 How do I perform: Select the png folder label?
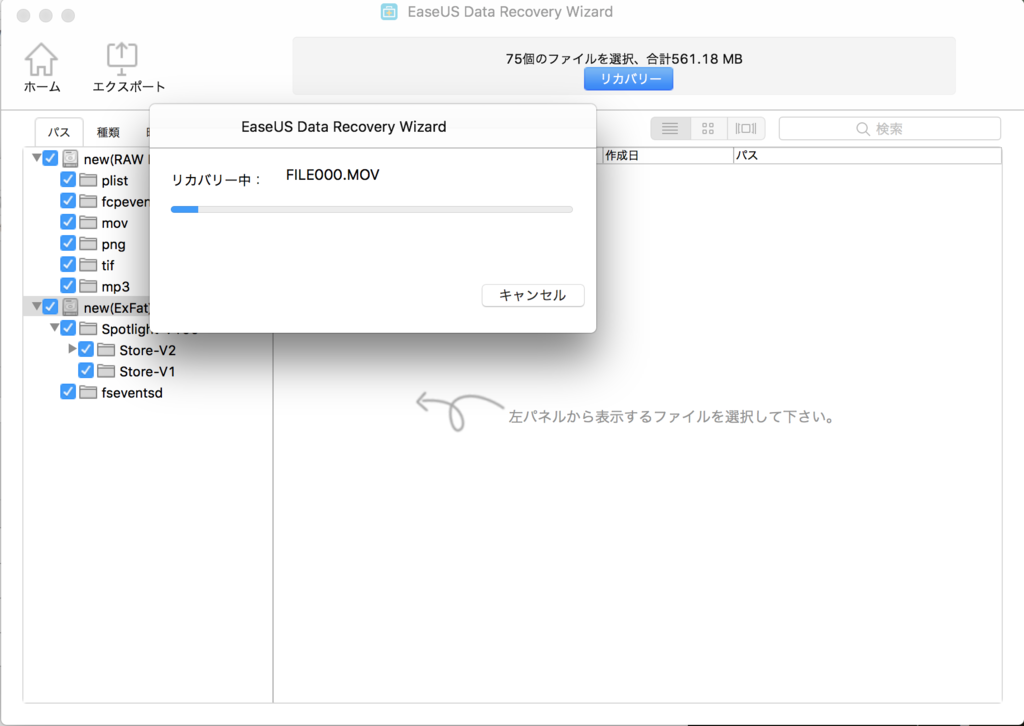[114, 245]
